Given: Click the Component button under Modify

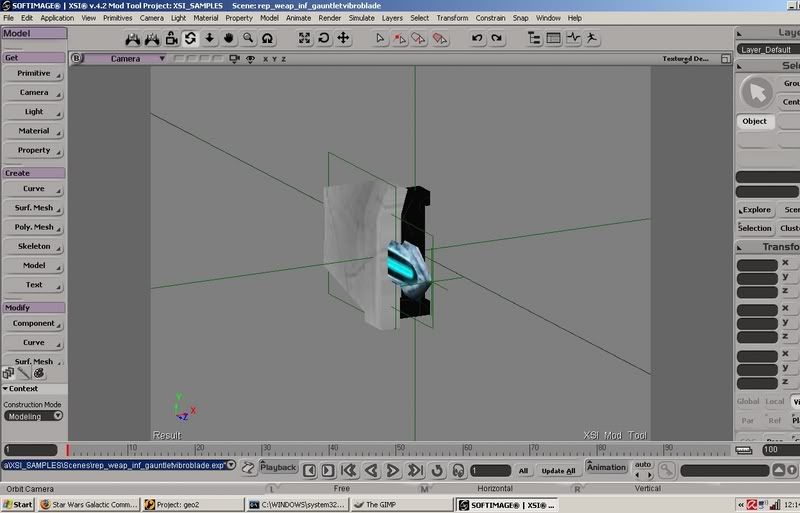Looking at the screenshot, I should click(34, 324).
